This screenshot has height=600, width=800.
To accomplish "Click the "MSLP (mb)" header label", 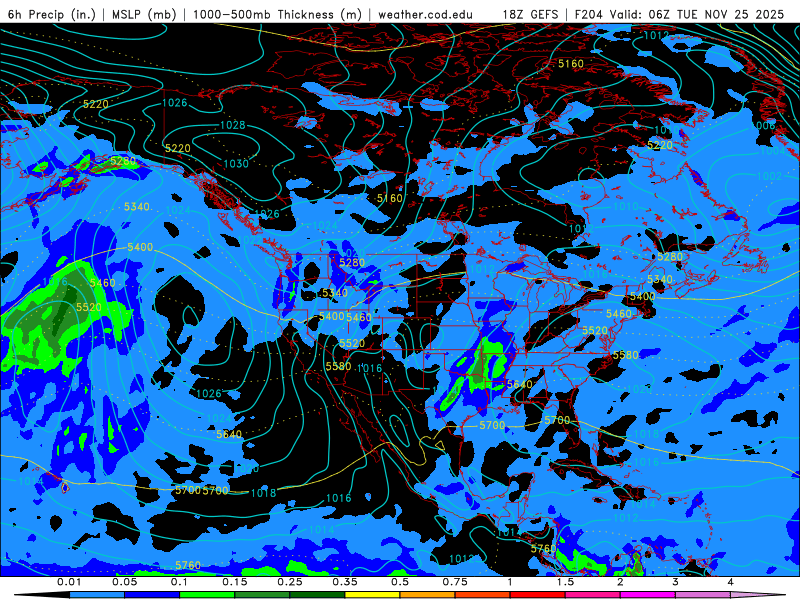I will pos(144,14).
